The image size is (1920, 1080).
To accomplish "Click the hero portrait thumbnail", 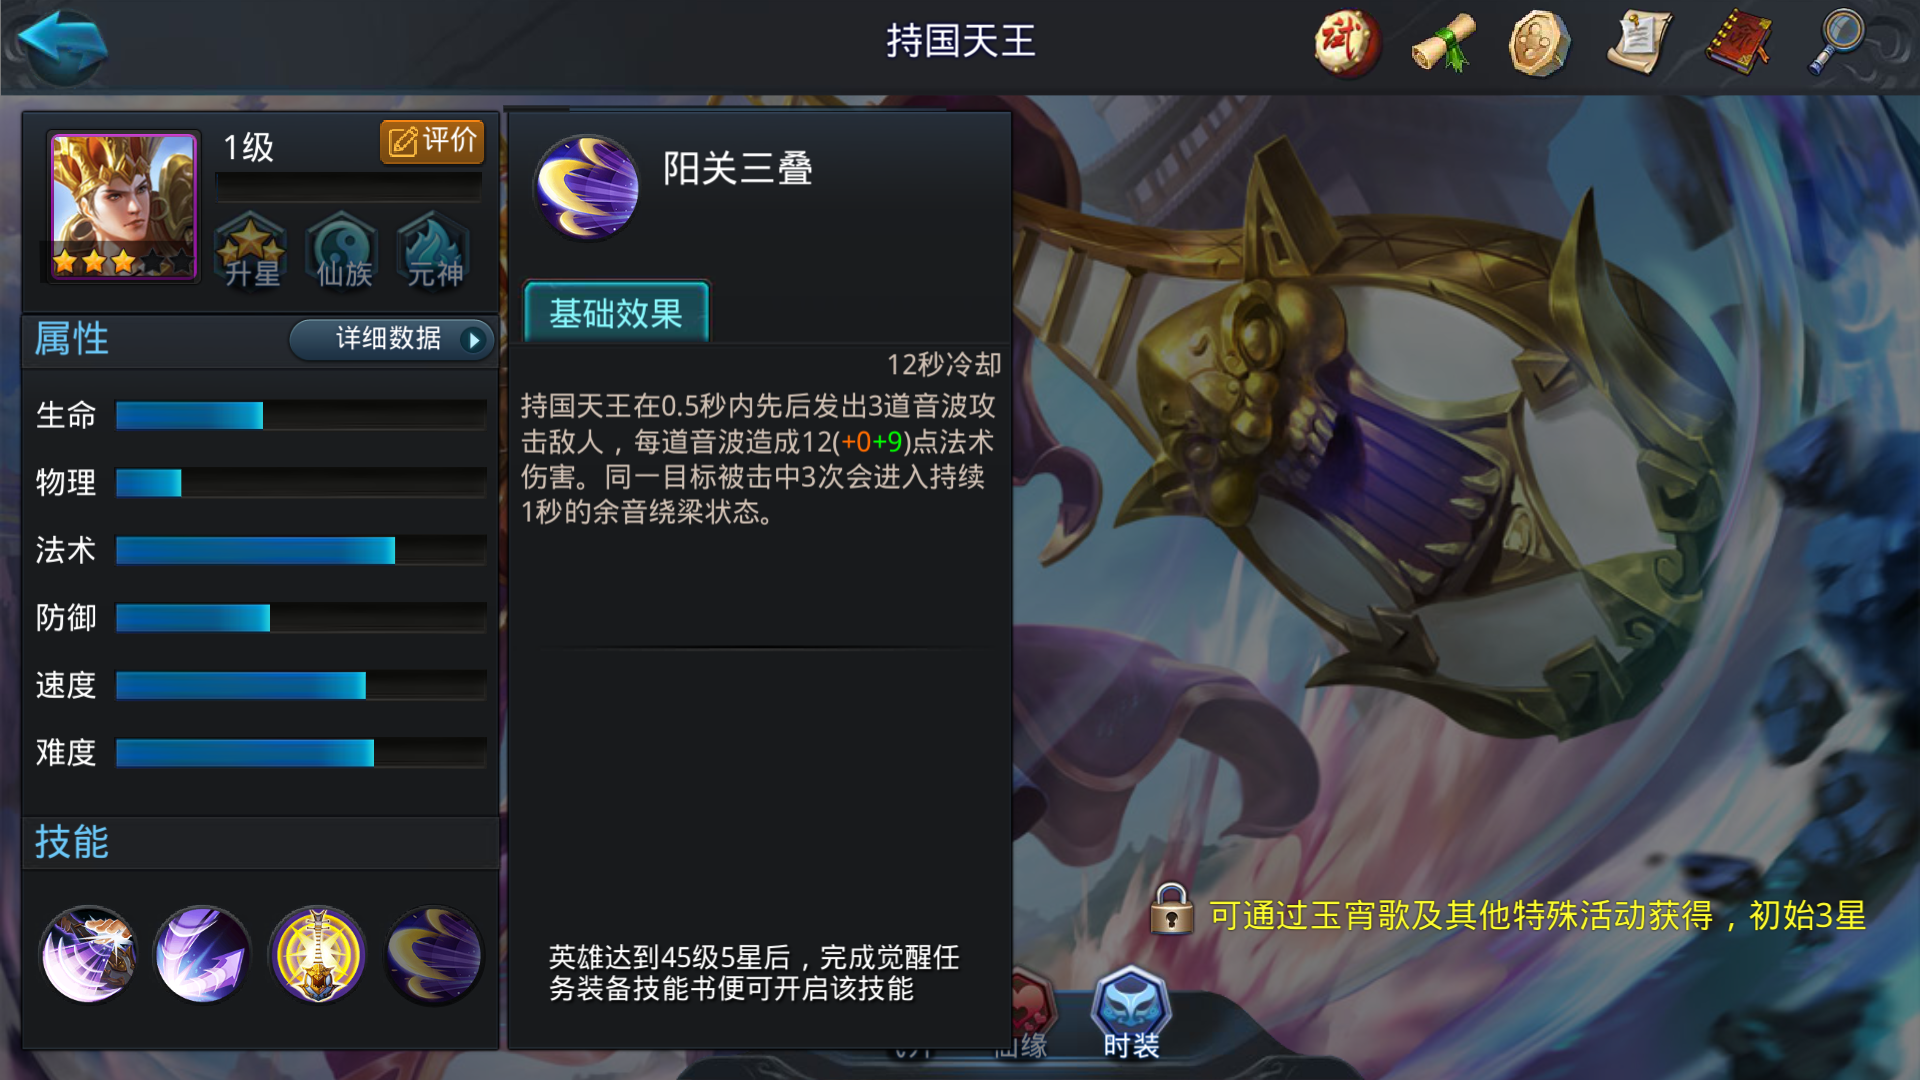I will (123, 206).
